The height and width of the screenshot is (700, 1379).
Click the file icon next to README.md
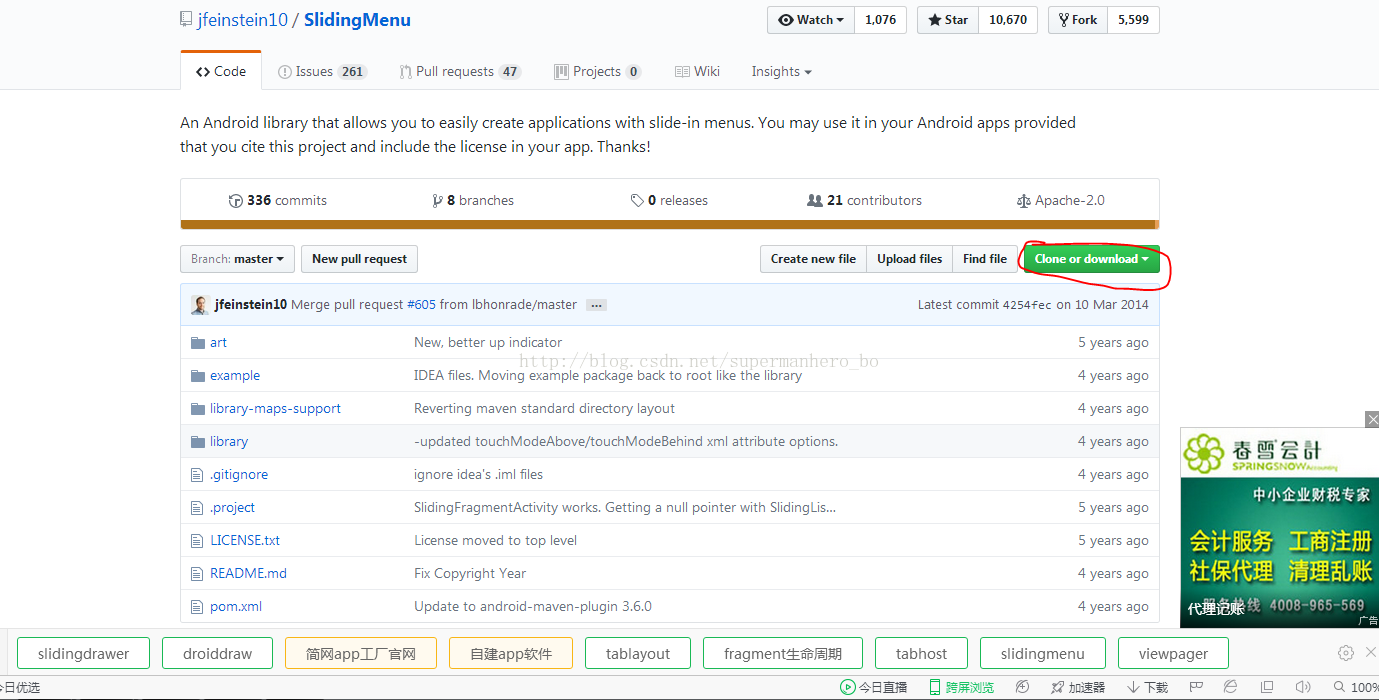pos(197,573)
